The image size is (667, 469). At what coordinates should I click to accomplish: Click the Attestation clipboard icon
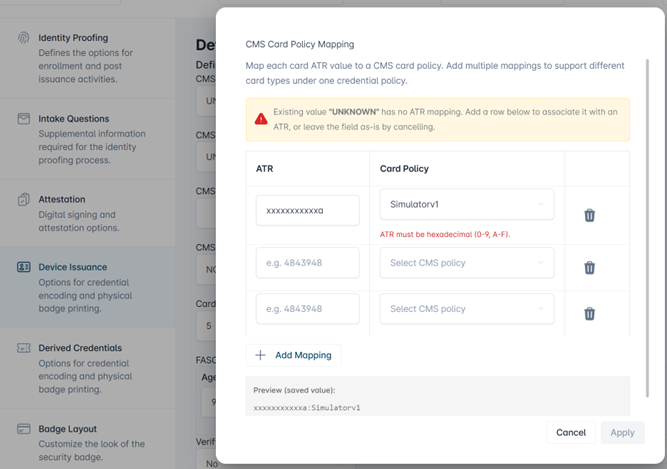23,199
